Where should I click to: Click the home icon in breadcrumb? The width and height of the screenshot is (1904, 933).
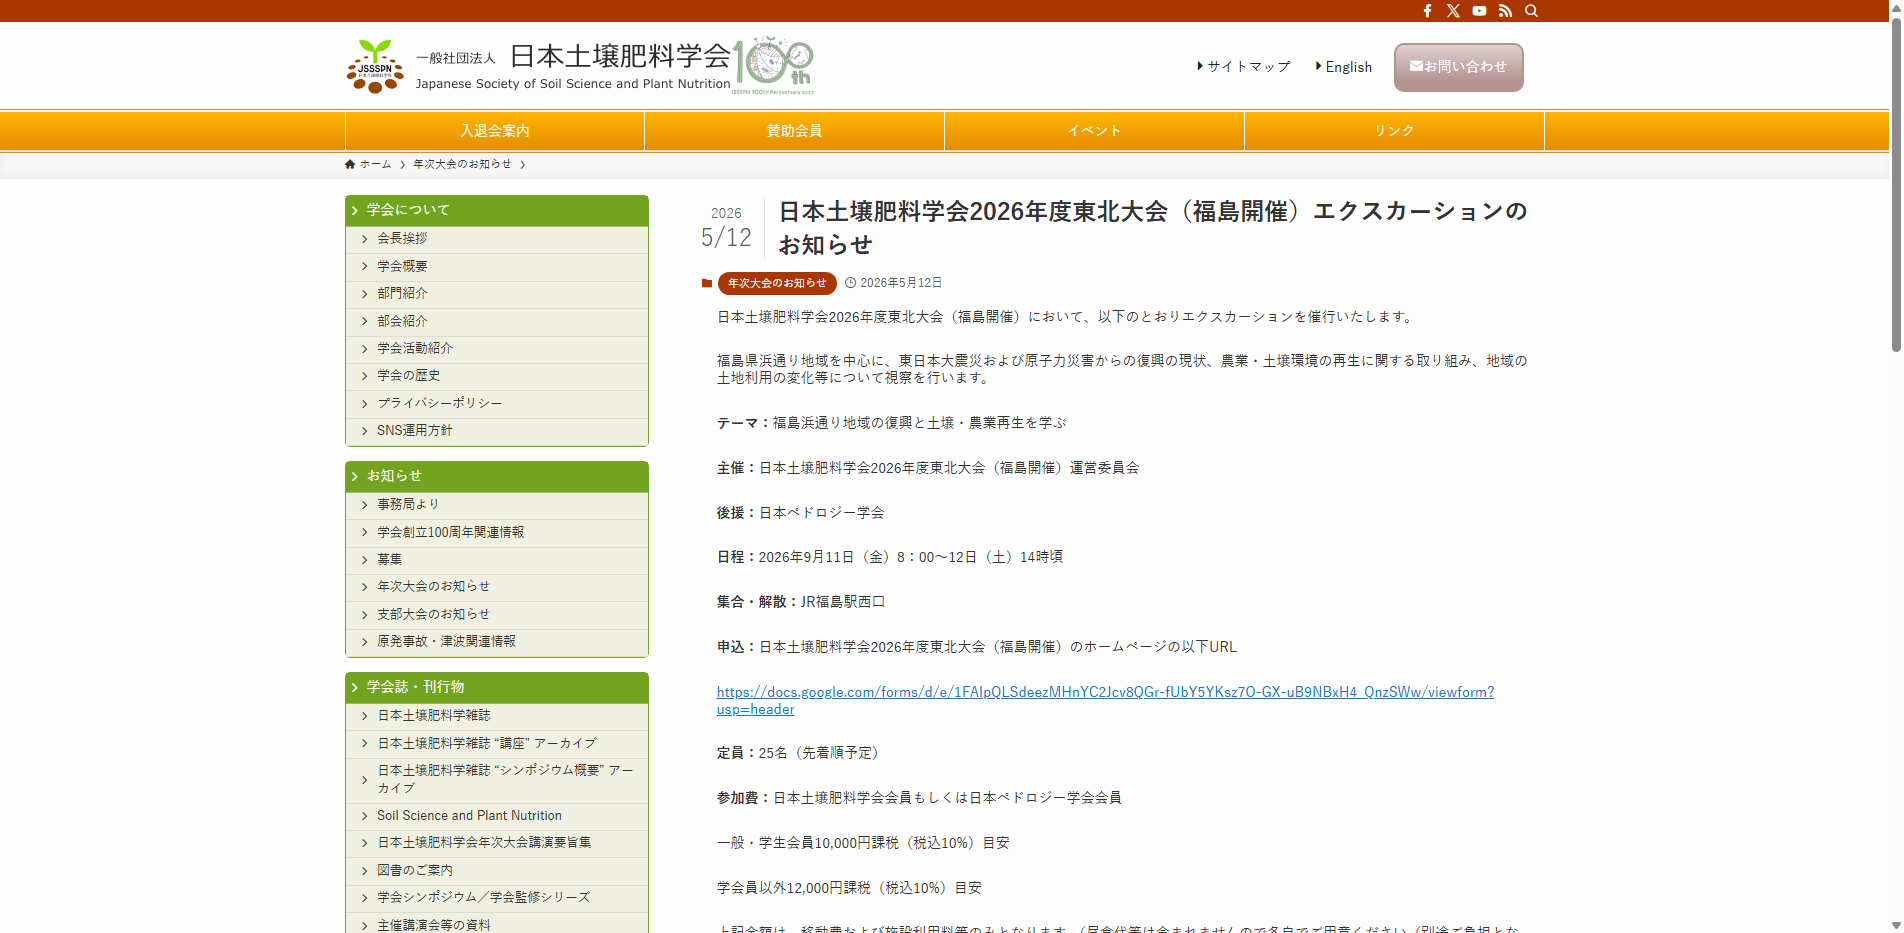pos(350,164)
